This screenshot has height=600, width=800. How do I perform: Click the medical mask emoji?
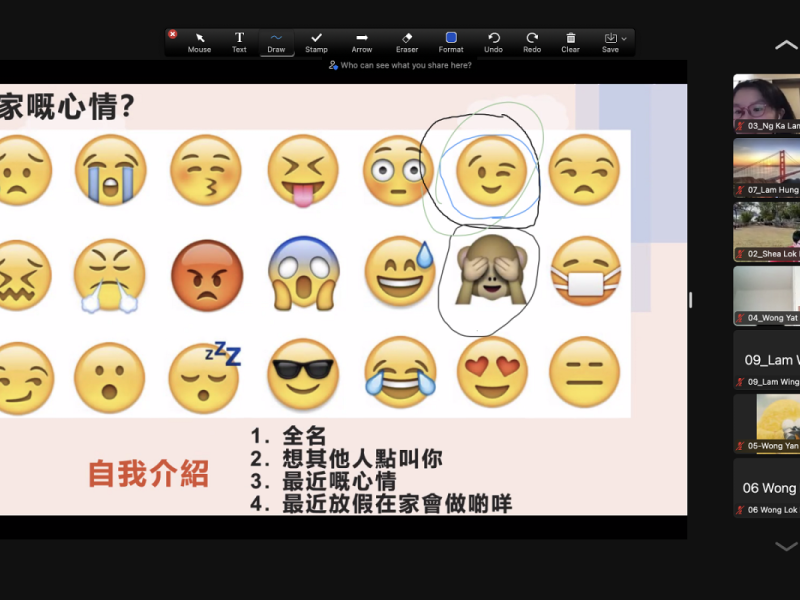click(x=586, y=271)
